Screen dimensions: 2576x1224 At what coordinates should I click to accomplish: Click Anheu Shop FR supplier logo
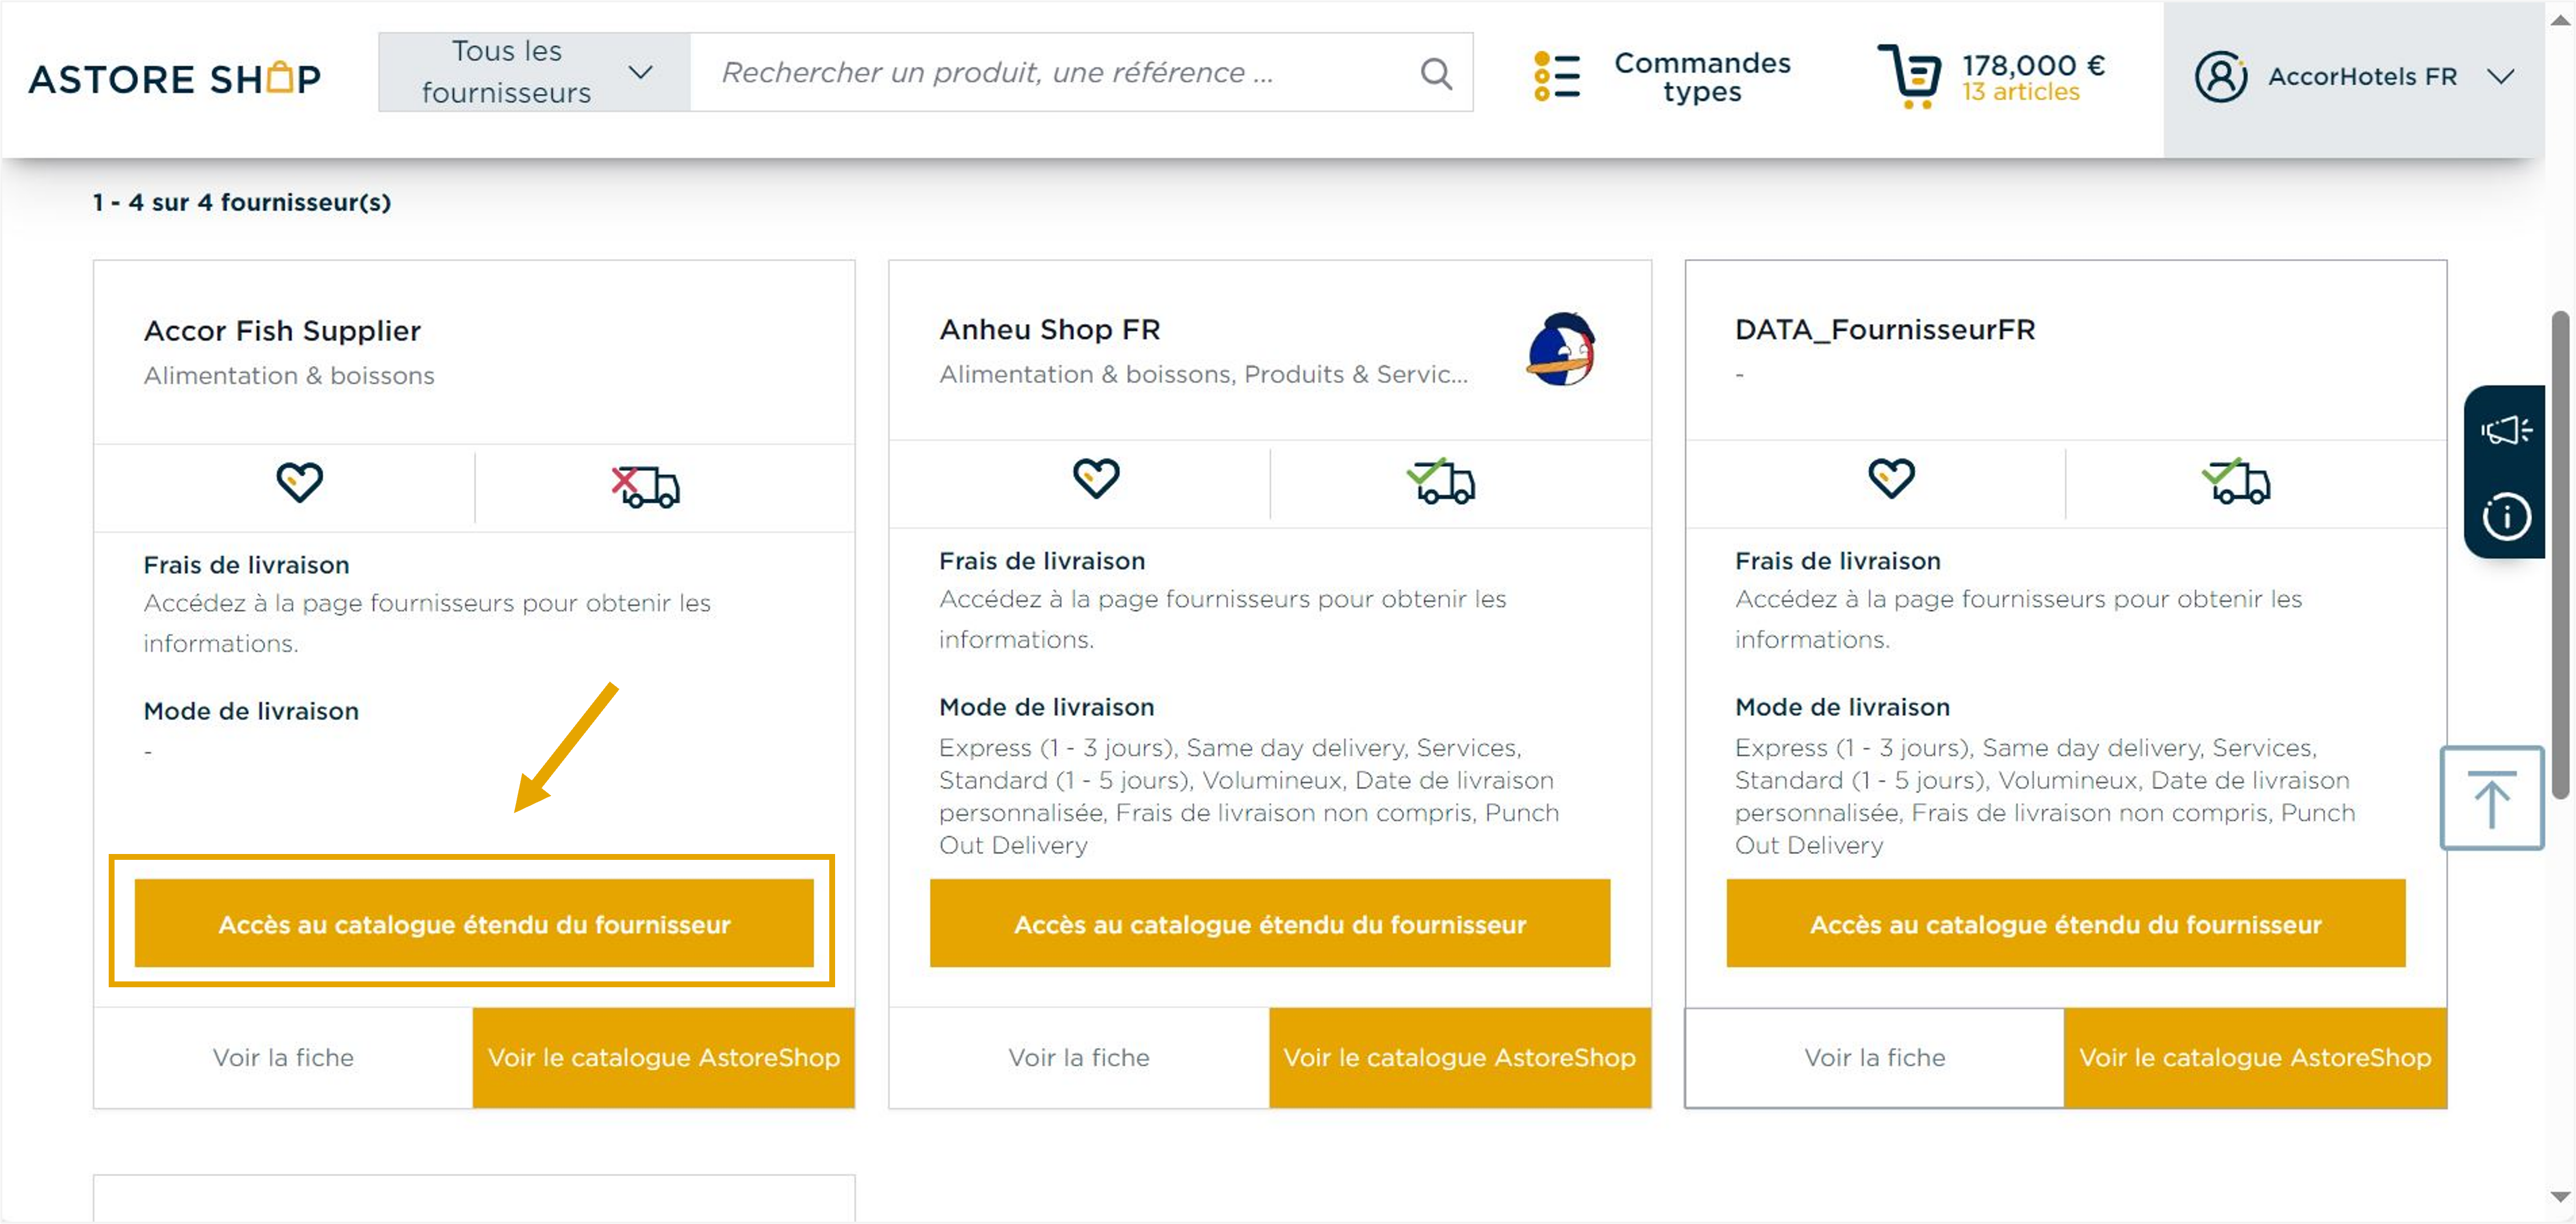1561,350
